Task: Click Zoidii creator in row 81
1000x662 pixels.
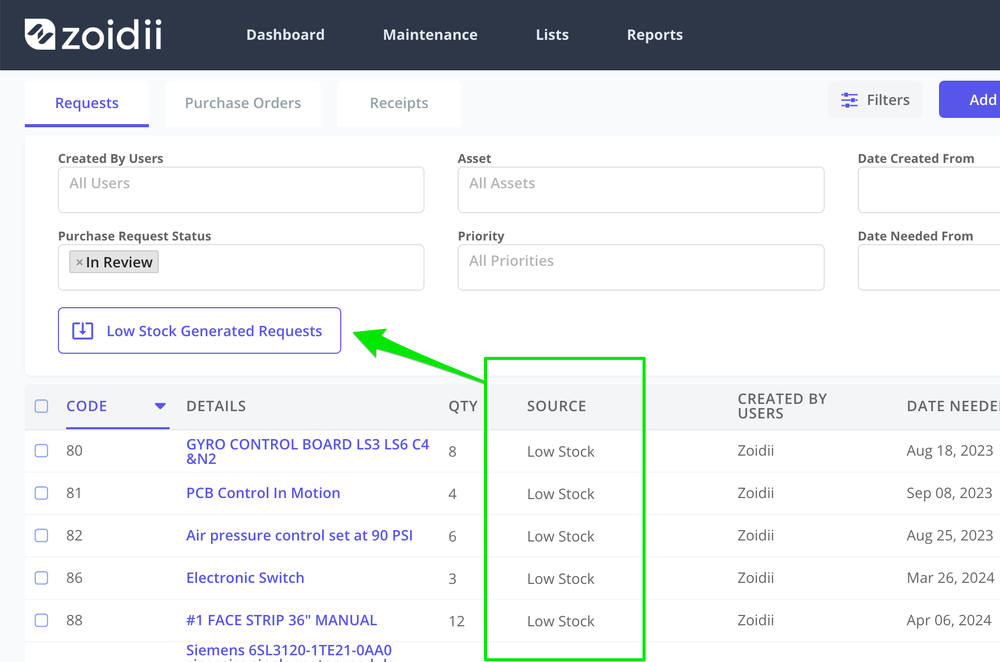Action: 756,493
